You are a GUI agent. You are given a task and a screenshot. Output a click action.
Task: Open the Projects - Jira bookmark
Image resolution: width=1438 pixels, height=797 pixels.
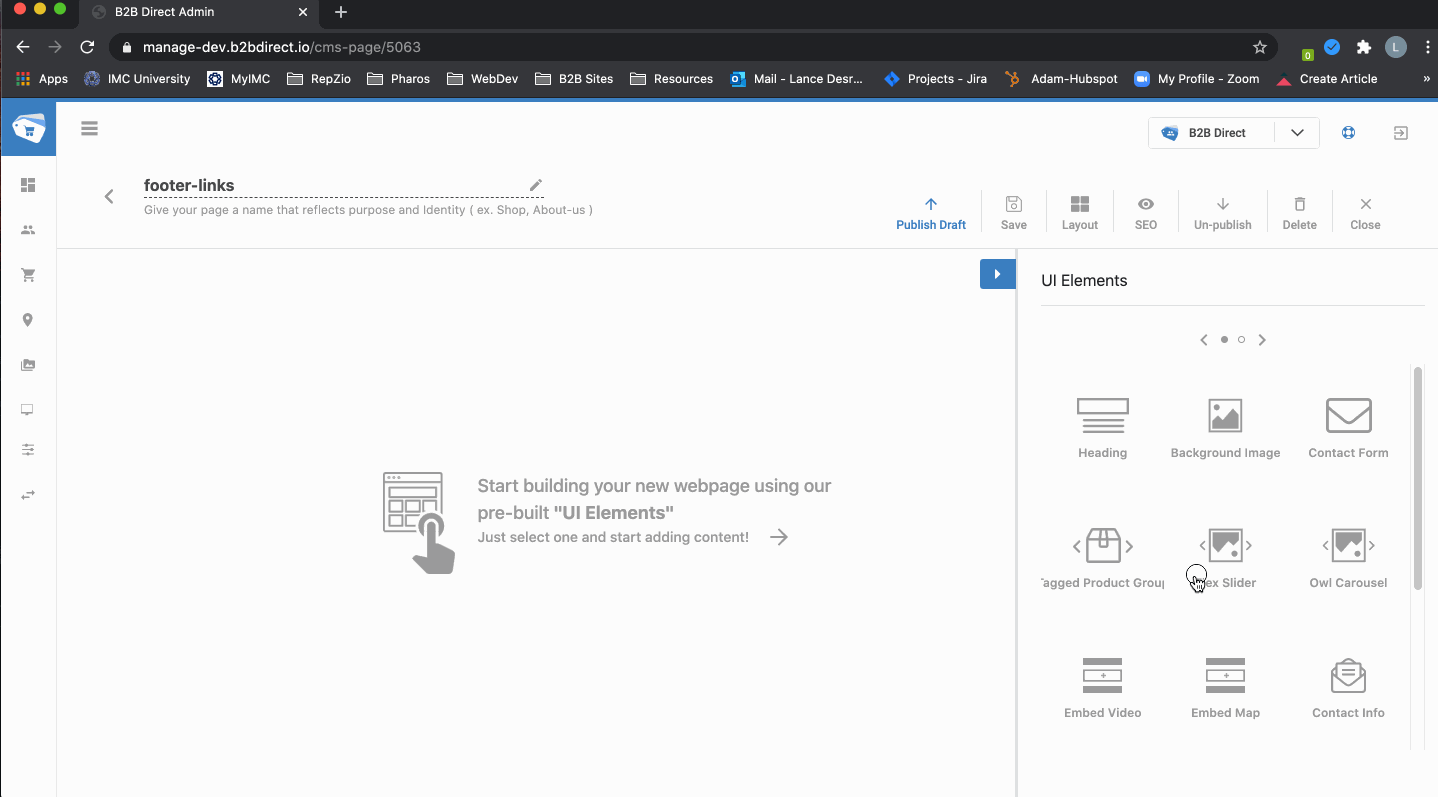coord(935,79)
